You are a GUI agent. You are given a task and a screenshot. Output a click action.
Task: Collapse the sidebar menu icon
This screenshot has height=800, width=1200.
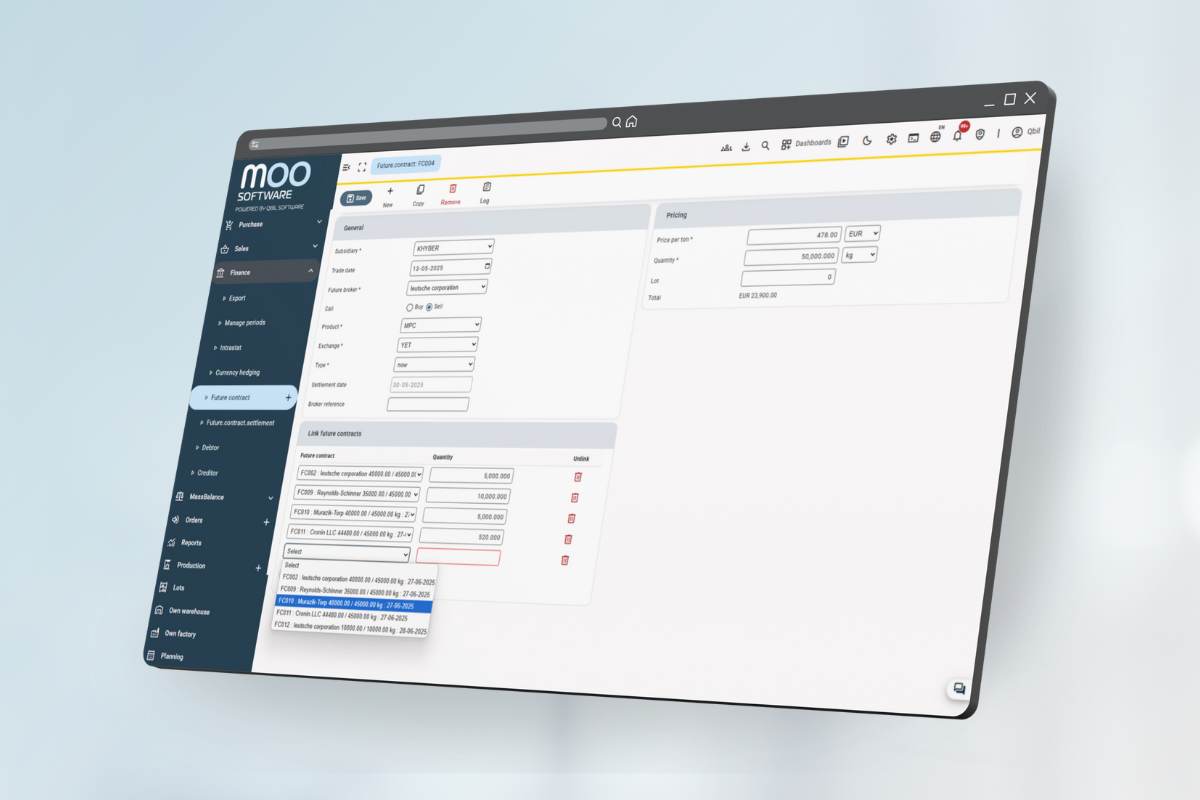(x=346, y=167)
